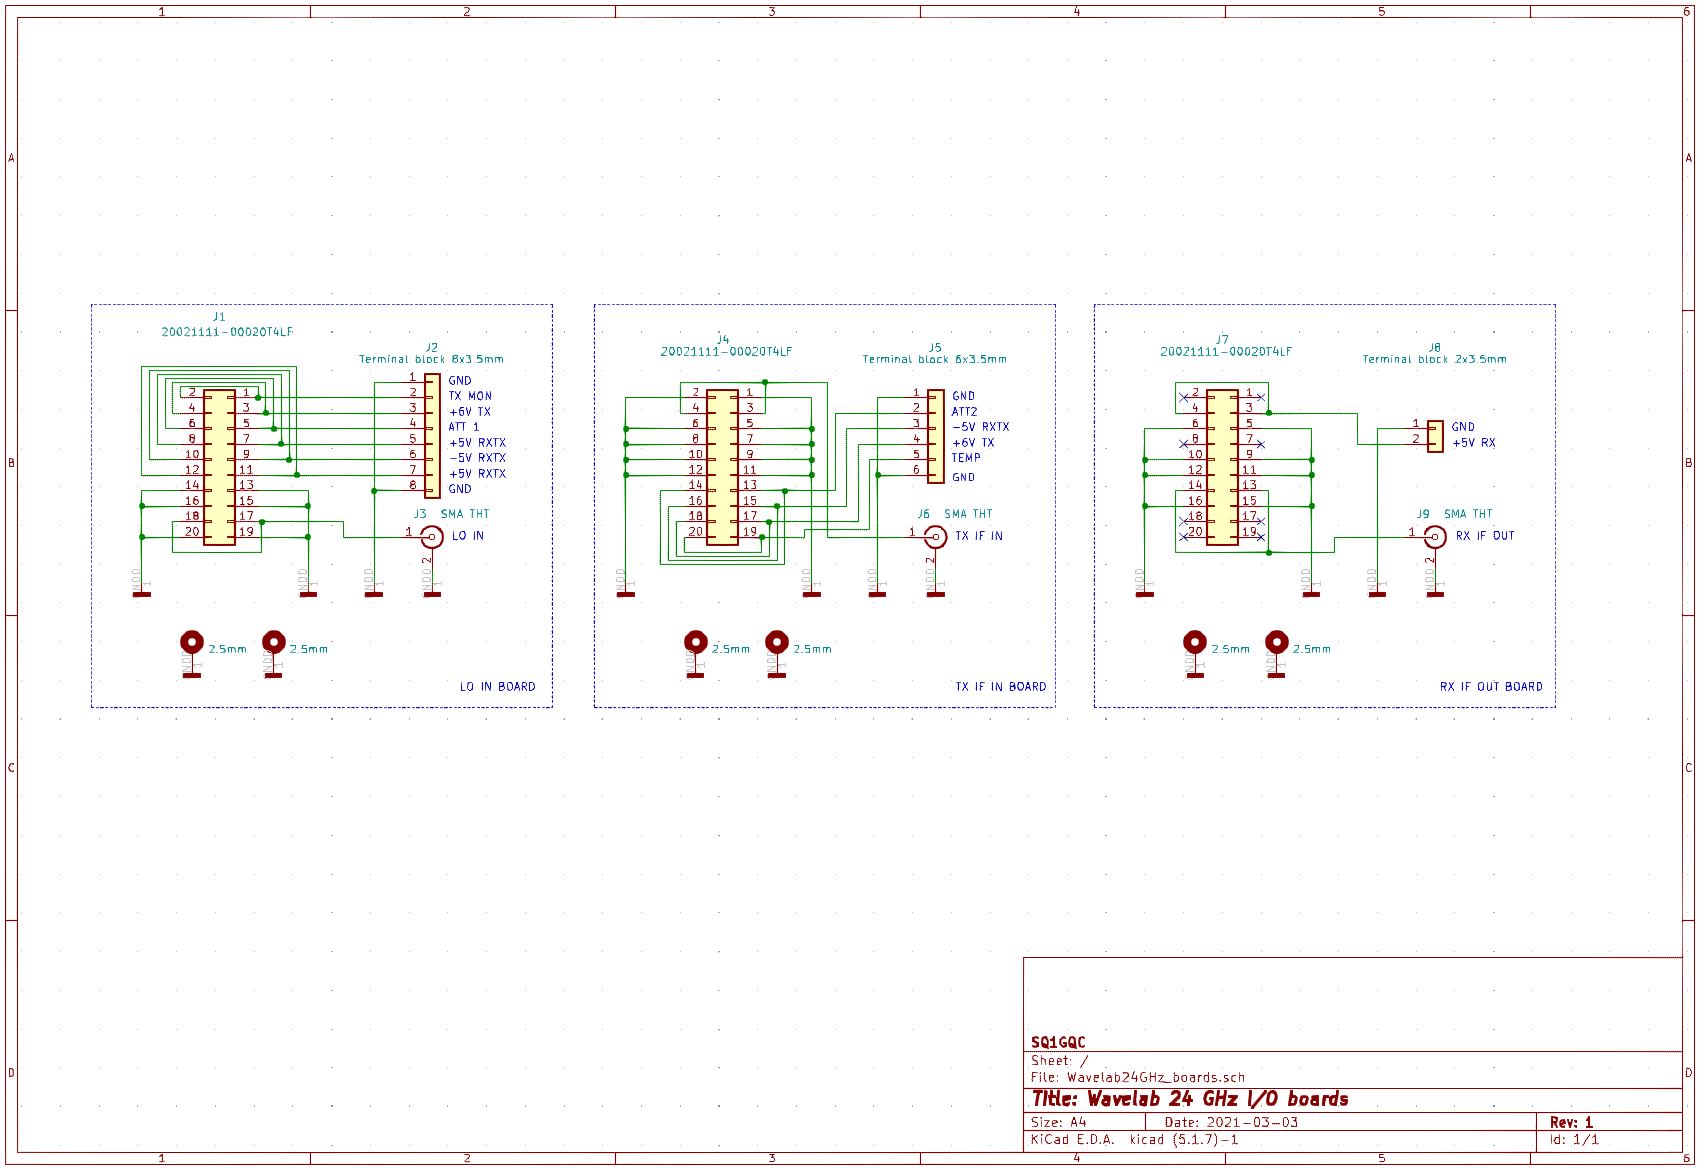Click the file name Wavelab24GHz_boards.sch
This screenshot has height=1172, width=1701.
pos(1155,1078)
